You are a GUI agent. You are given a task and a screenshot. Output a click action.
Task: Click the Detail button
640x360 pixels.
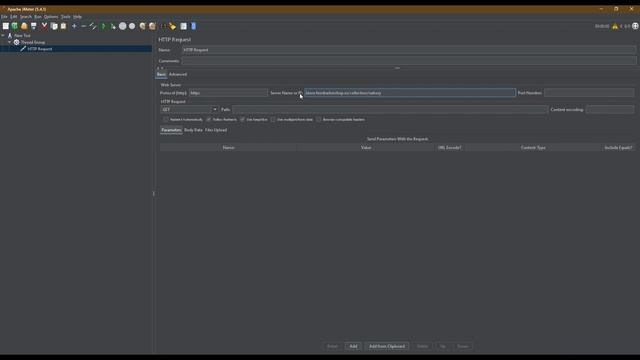click(332, 346)
